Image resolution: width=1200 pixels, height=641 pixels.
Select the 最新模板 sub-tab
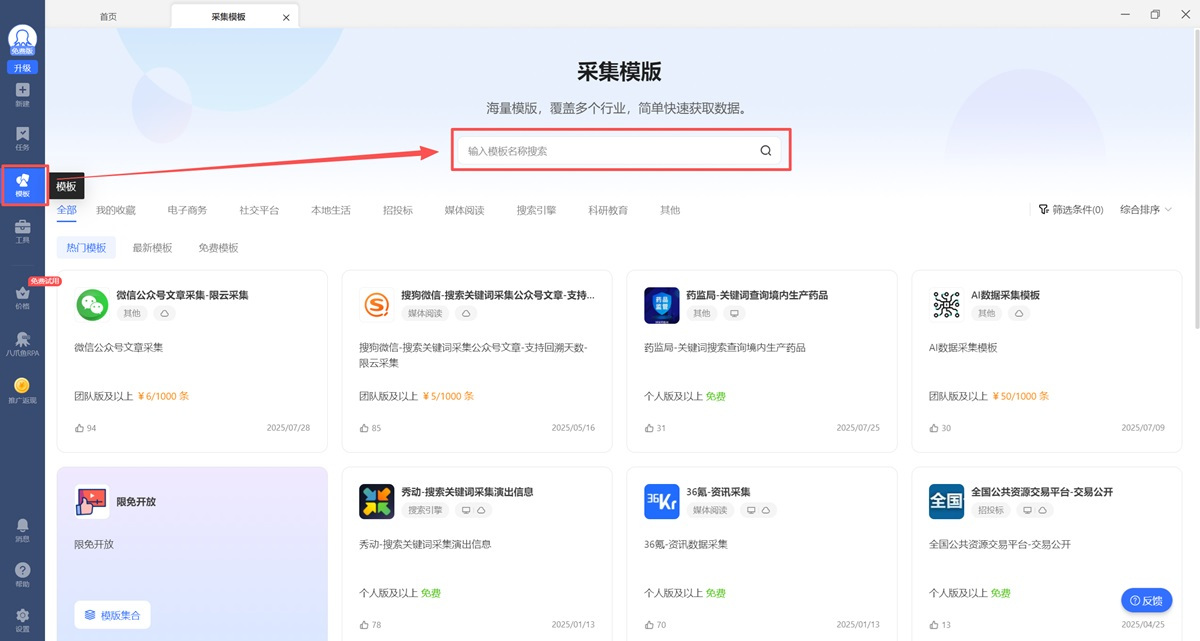point(152,248)
